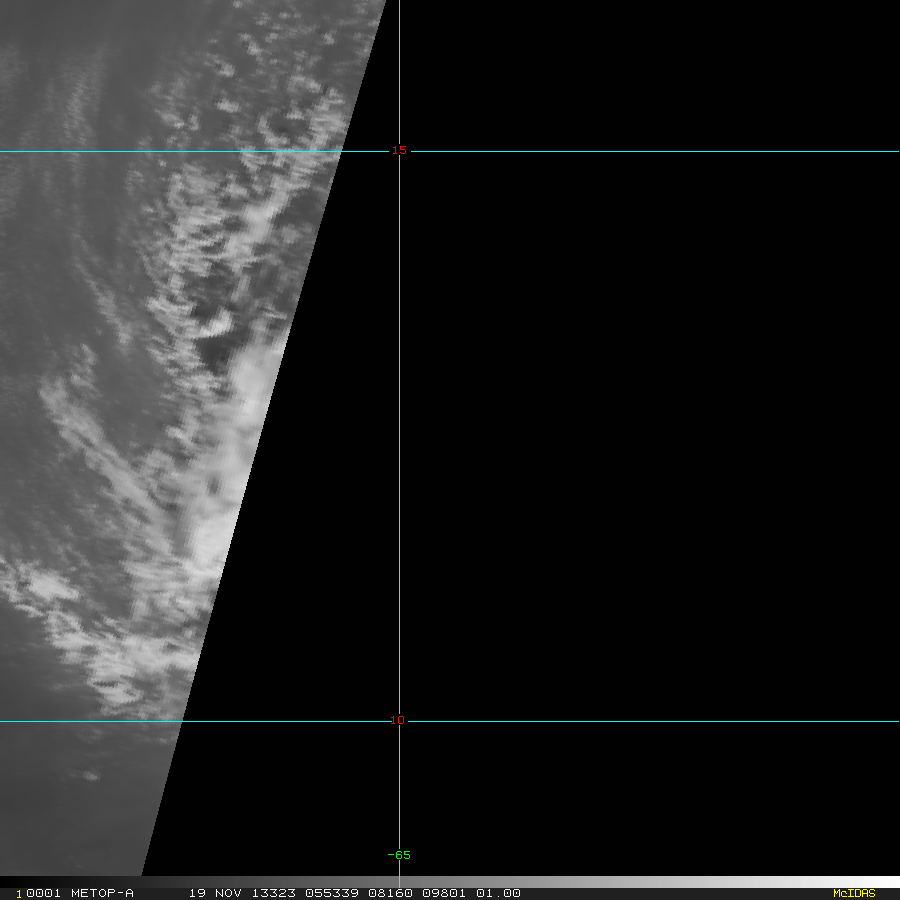The image size is (900, 900).
Task: Select the 01.00 resolution value
Action: pyautogui.click(x=498, y=893)
